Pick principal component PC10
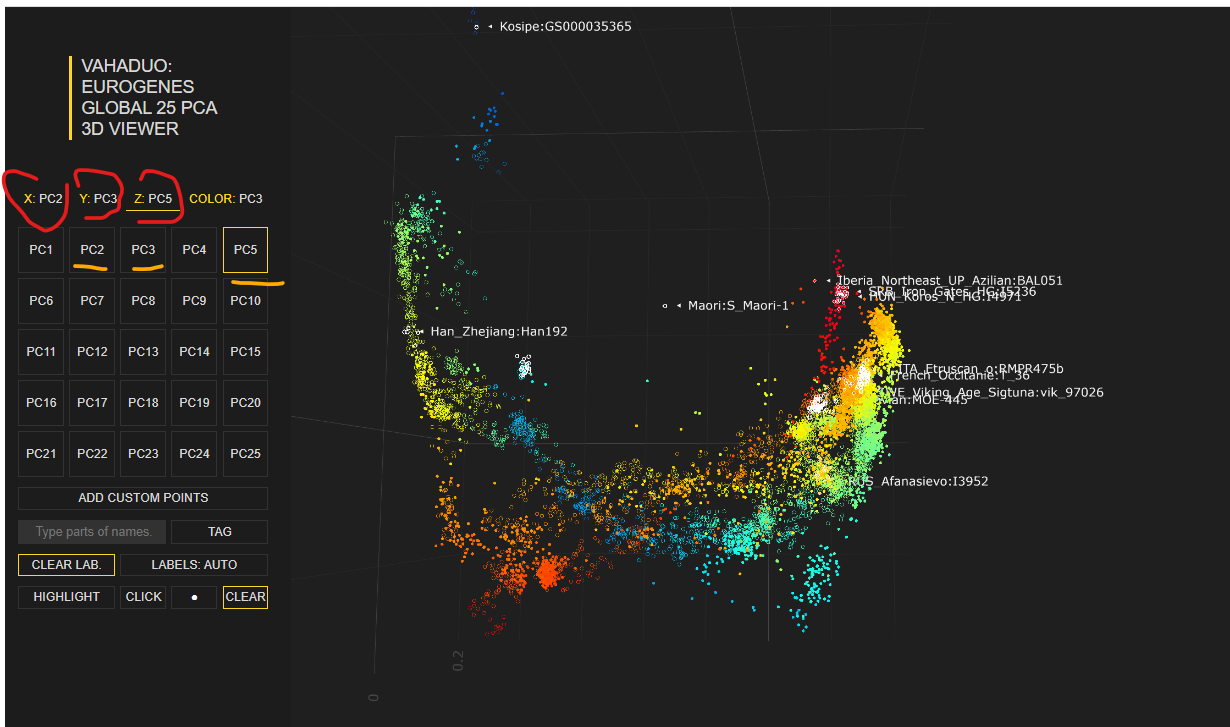This screenshot has width=1230, height=727. coord(245,301)
